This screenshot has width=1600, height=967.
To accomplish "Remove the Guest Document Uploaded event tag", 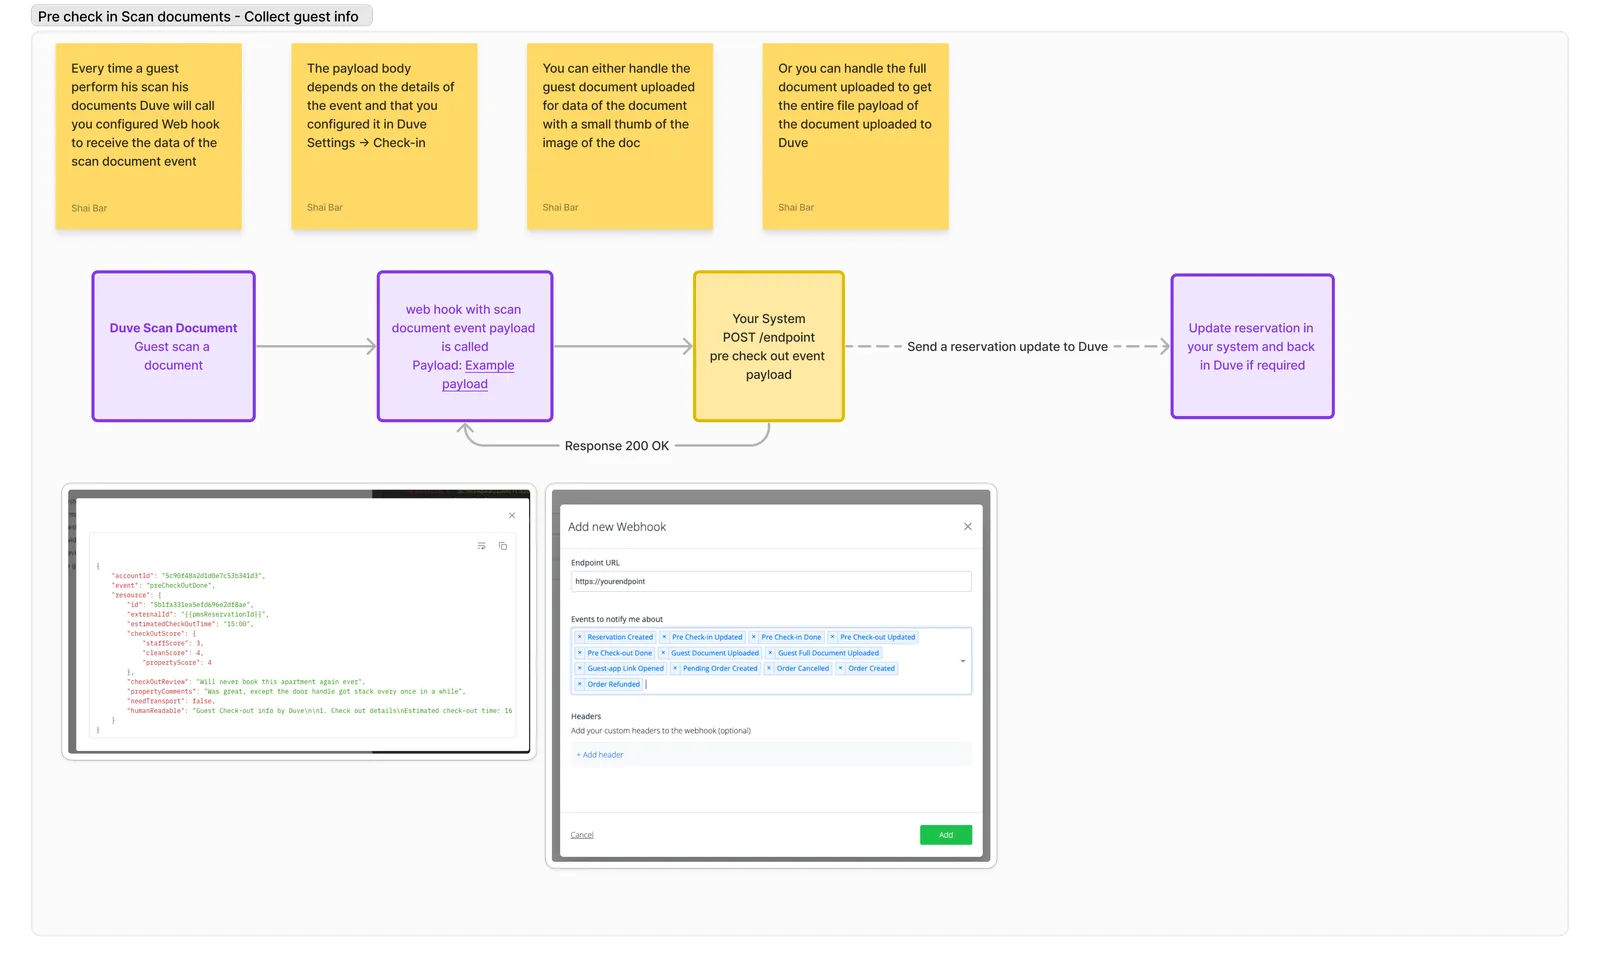I will (663, 653).
